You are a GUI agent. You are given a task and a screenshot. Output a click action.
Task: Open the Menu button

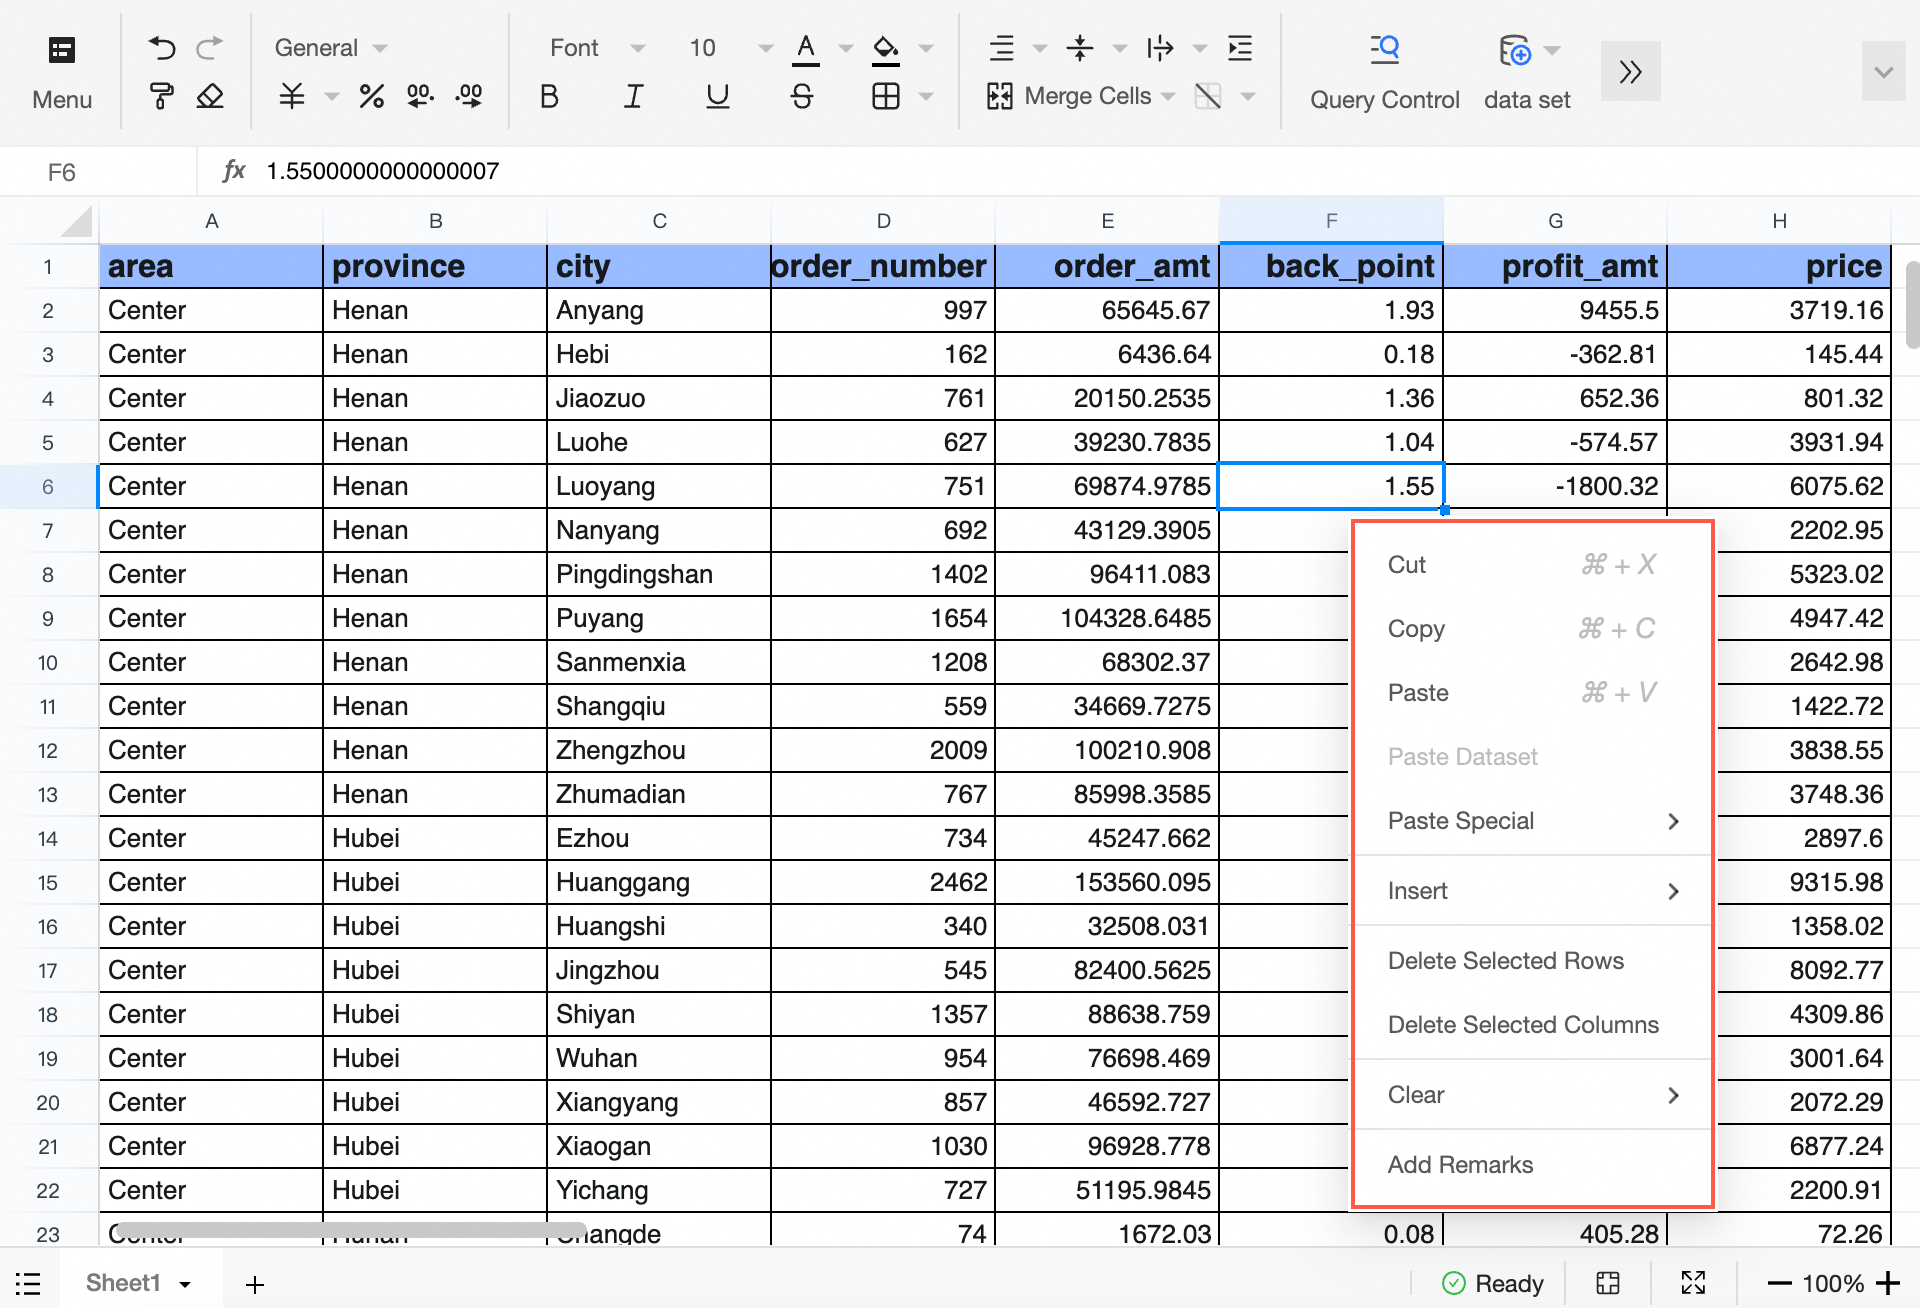61,72
